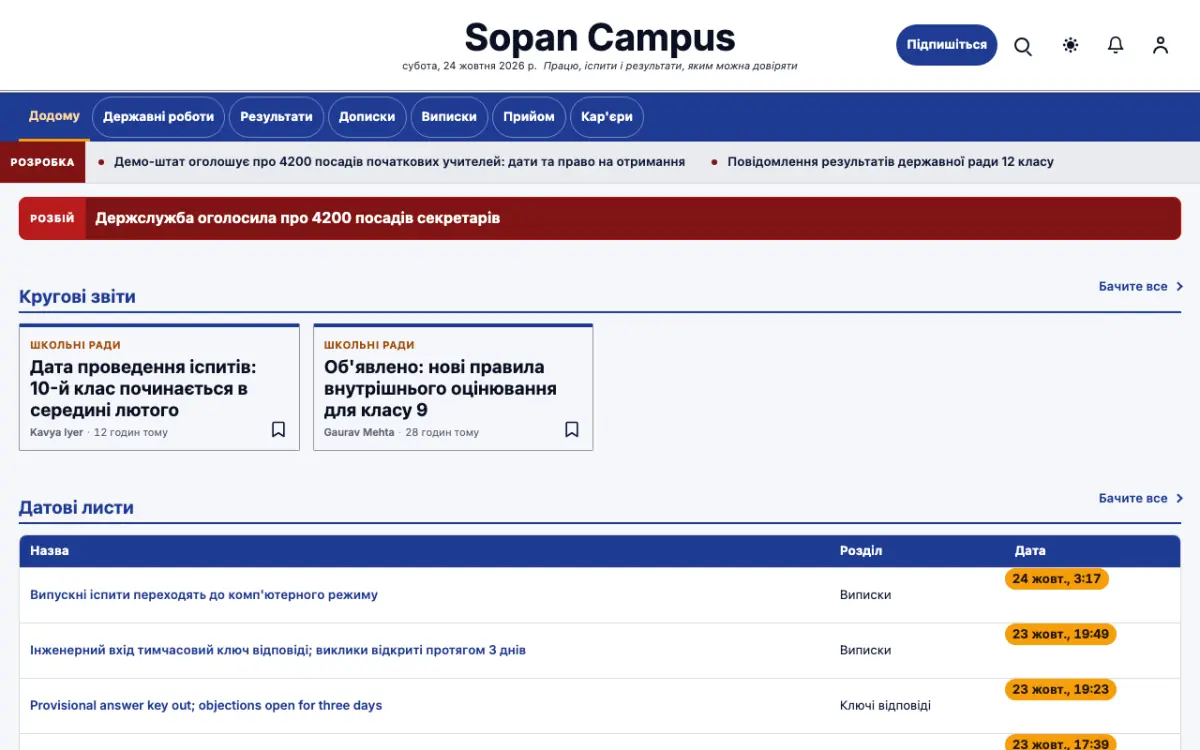
Task: Click the Дата column header
Action: (x=1030, y=551)
